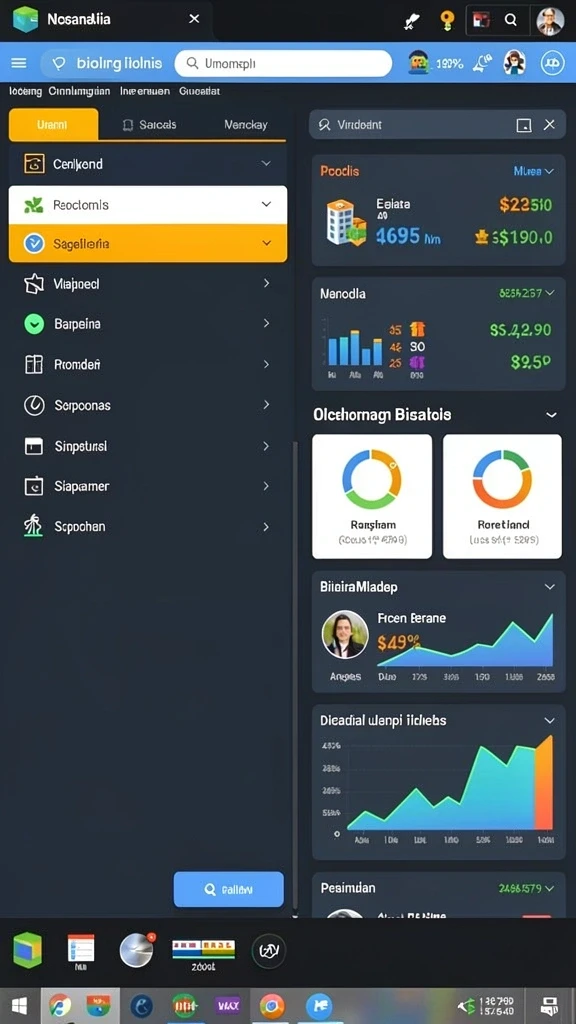This screenshot has width=576, height=1024.
Task: Click the left panel vertical scrollbar
Action: pos(295,676)
